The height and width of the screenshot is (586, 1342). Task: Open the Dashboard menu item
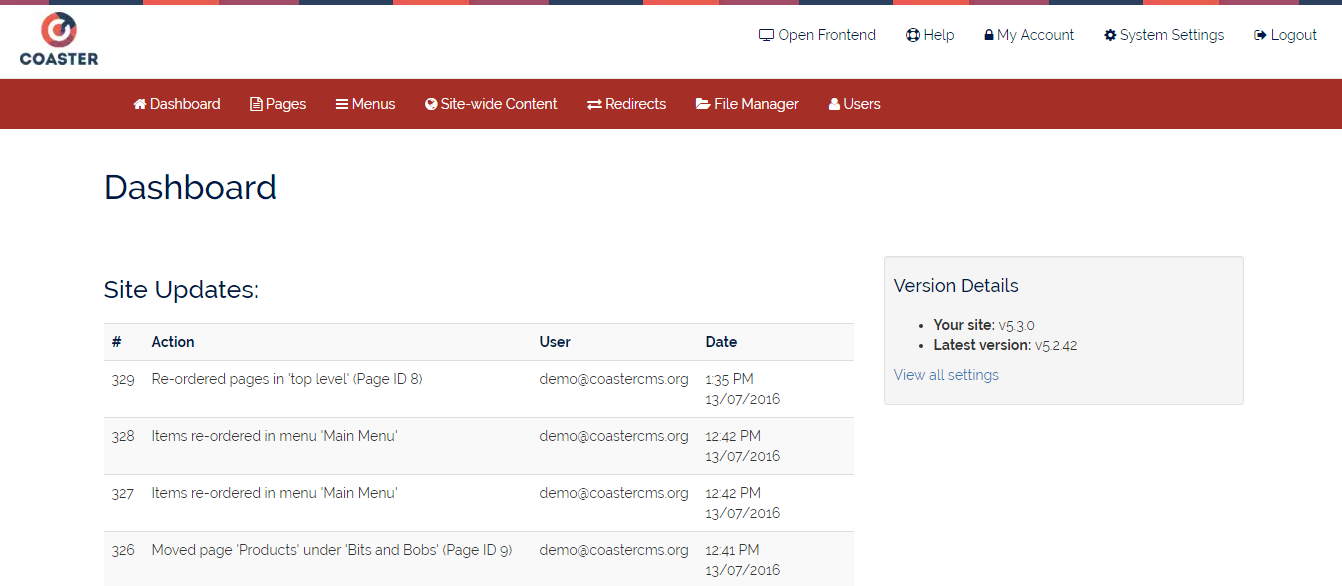(x=177, y=104)
